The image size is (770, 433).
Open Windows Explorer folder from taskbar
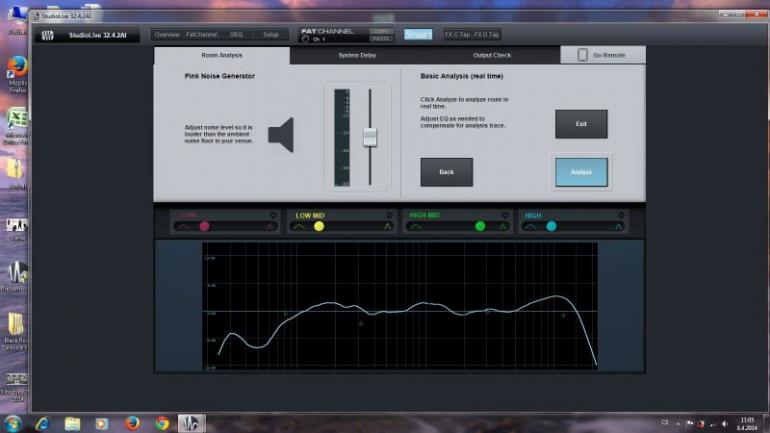72,423
